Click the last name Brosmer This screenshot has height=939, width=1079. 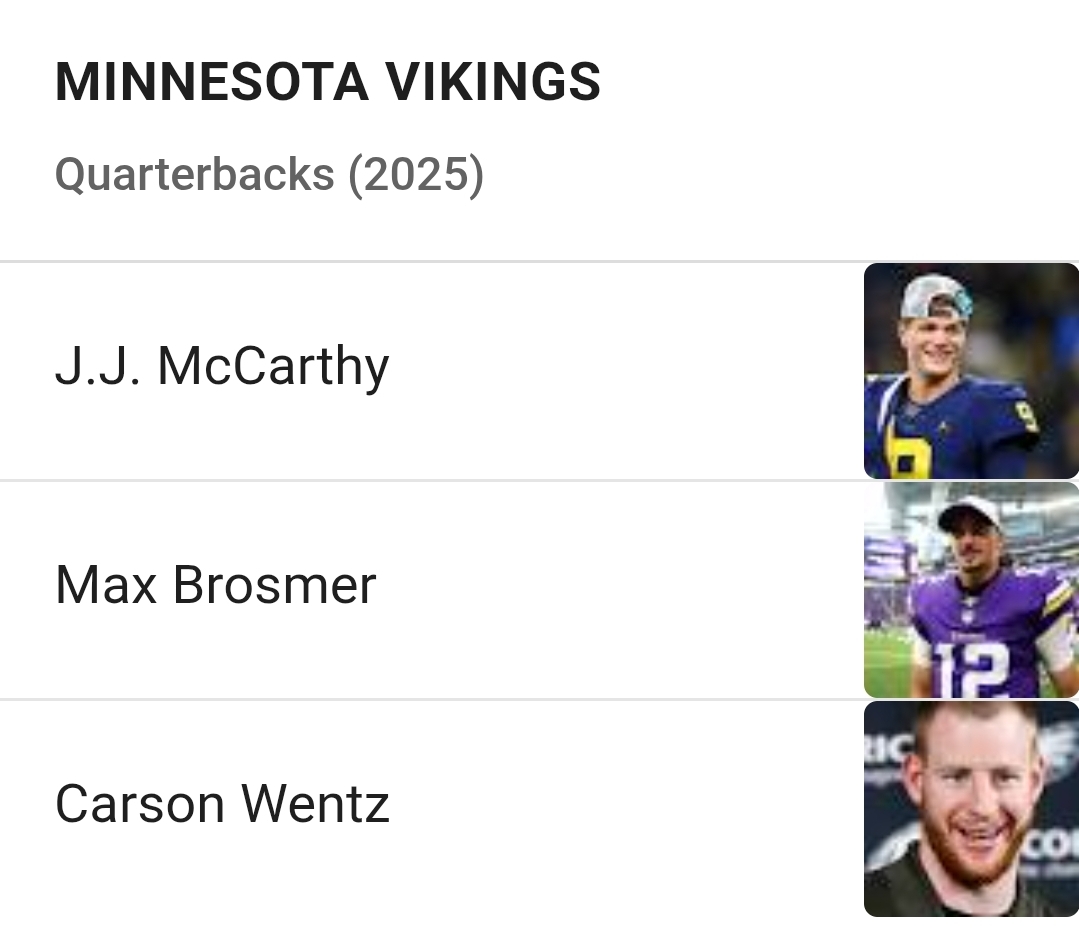274,585
